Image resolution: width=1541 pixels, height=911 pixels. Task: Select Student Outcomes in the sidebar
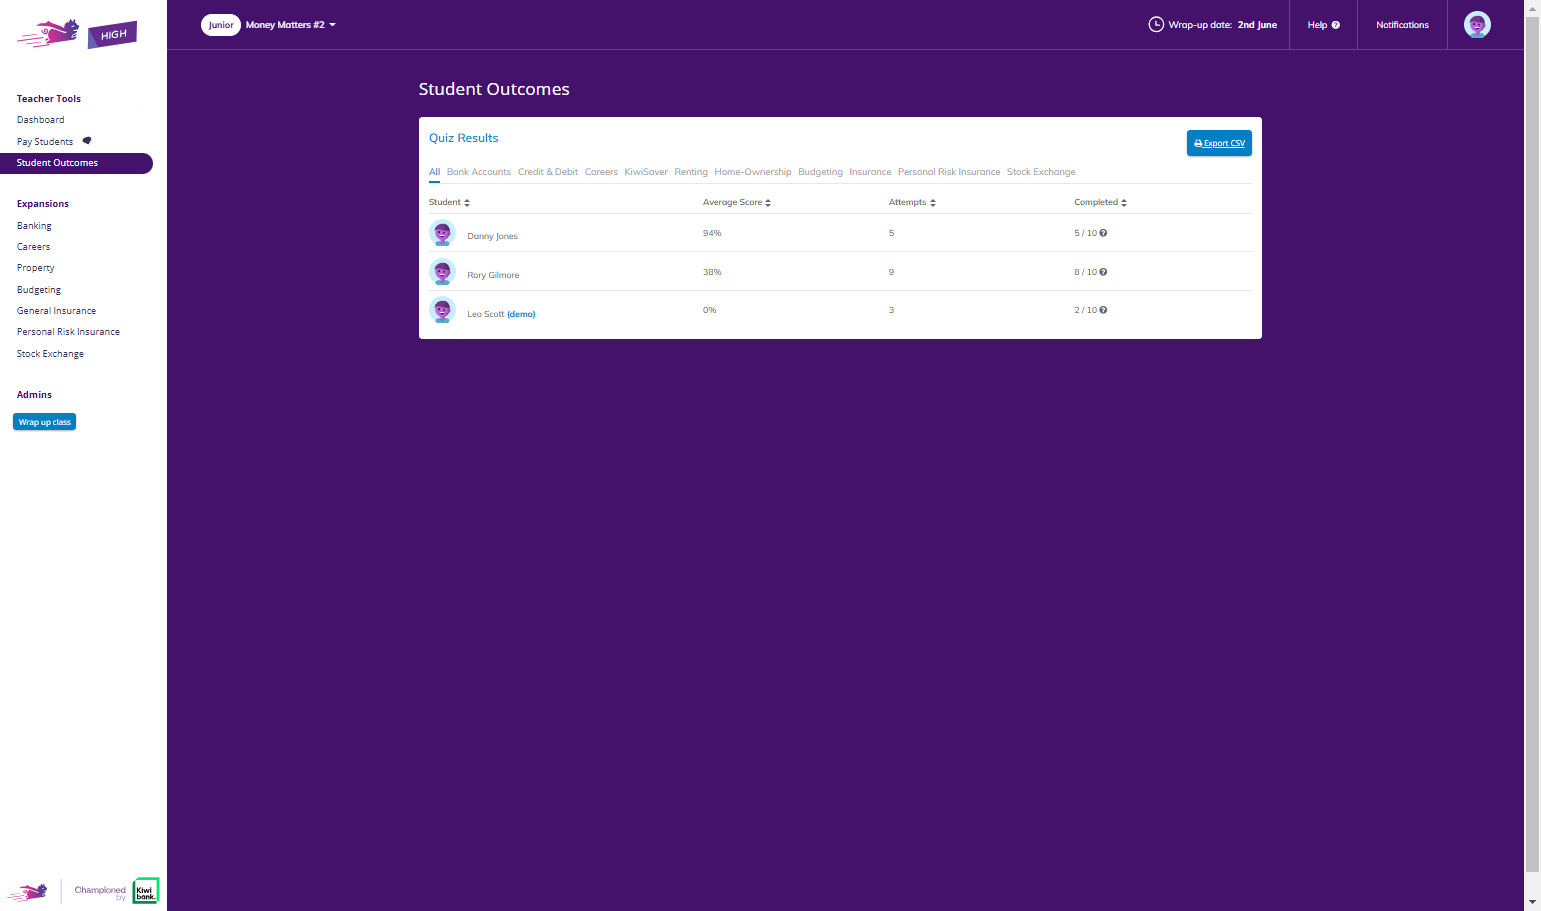click(x=76, y=163)
